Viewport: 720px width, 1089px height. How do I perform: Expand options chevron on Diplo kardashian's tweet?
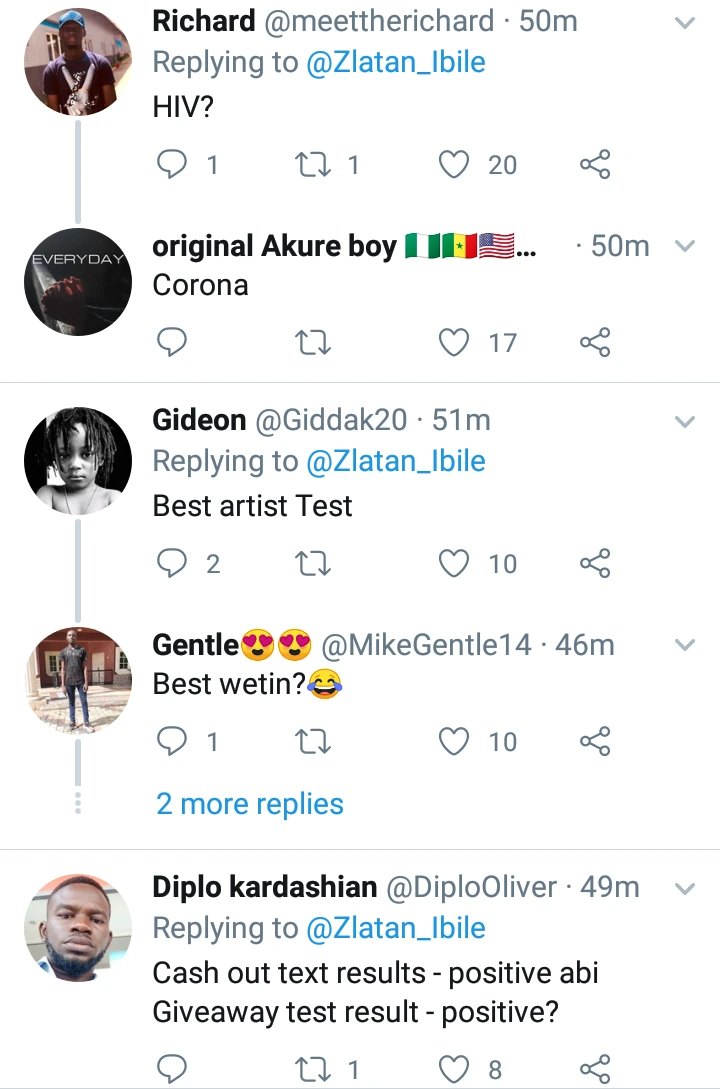pyautogui.click(x=685, y=888)
